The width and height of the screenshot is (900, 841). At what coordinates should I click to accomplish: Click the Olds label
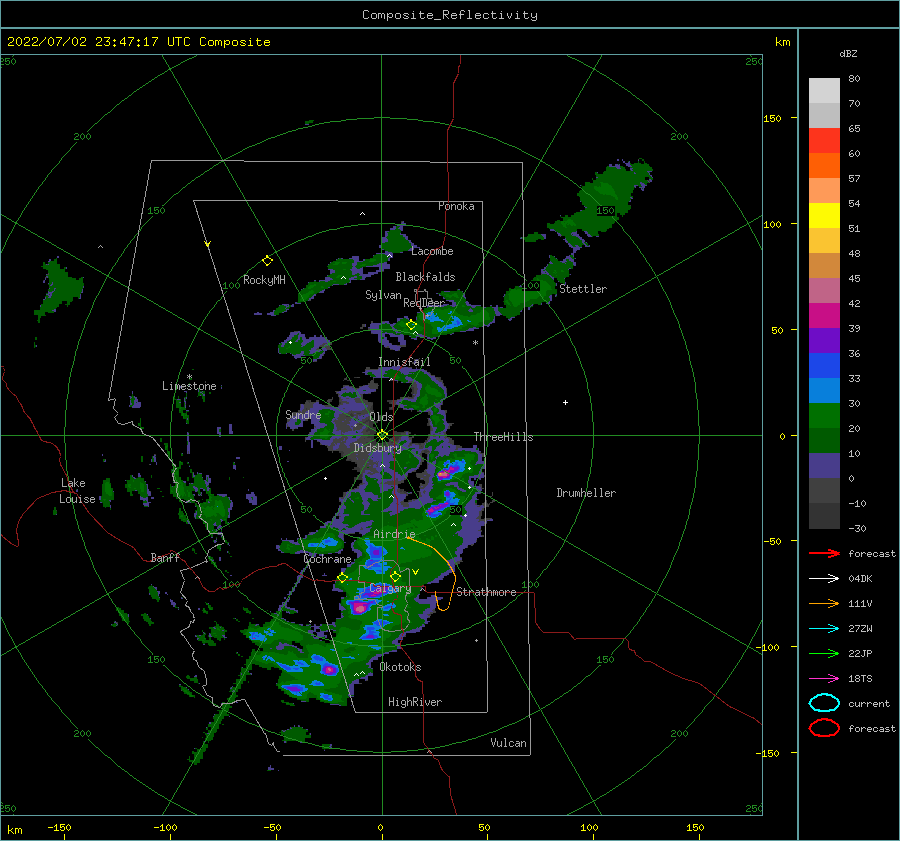coord(381,417)
